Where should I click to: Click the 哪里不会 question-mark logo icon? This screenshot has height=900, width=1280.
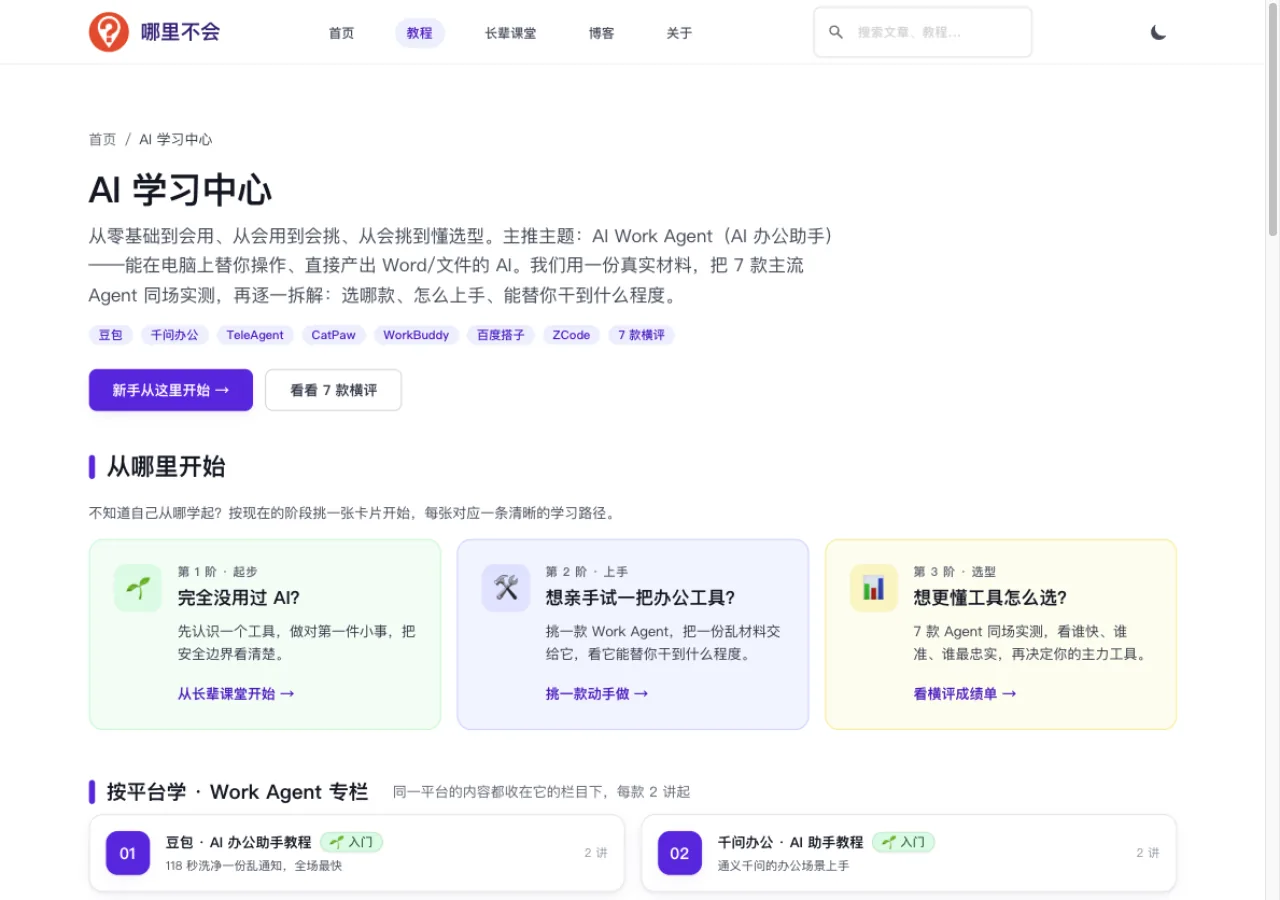click(x=108, y=32)
